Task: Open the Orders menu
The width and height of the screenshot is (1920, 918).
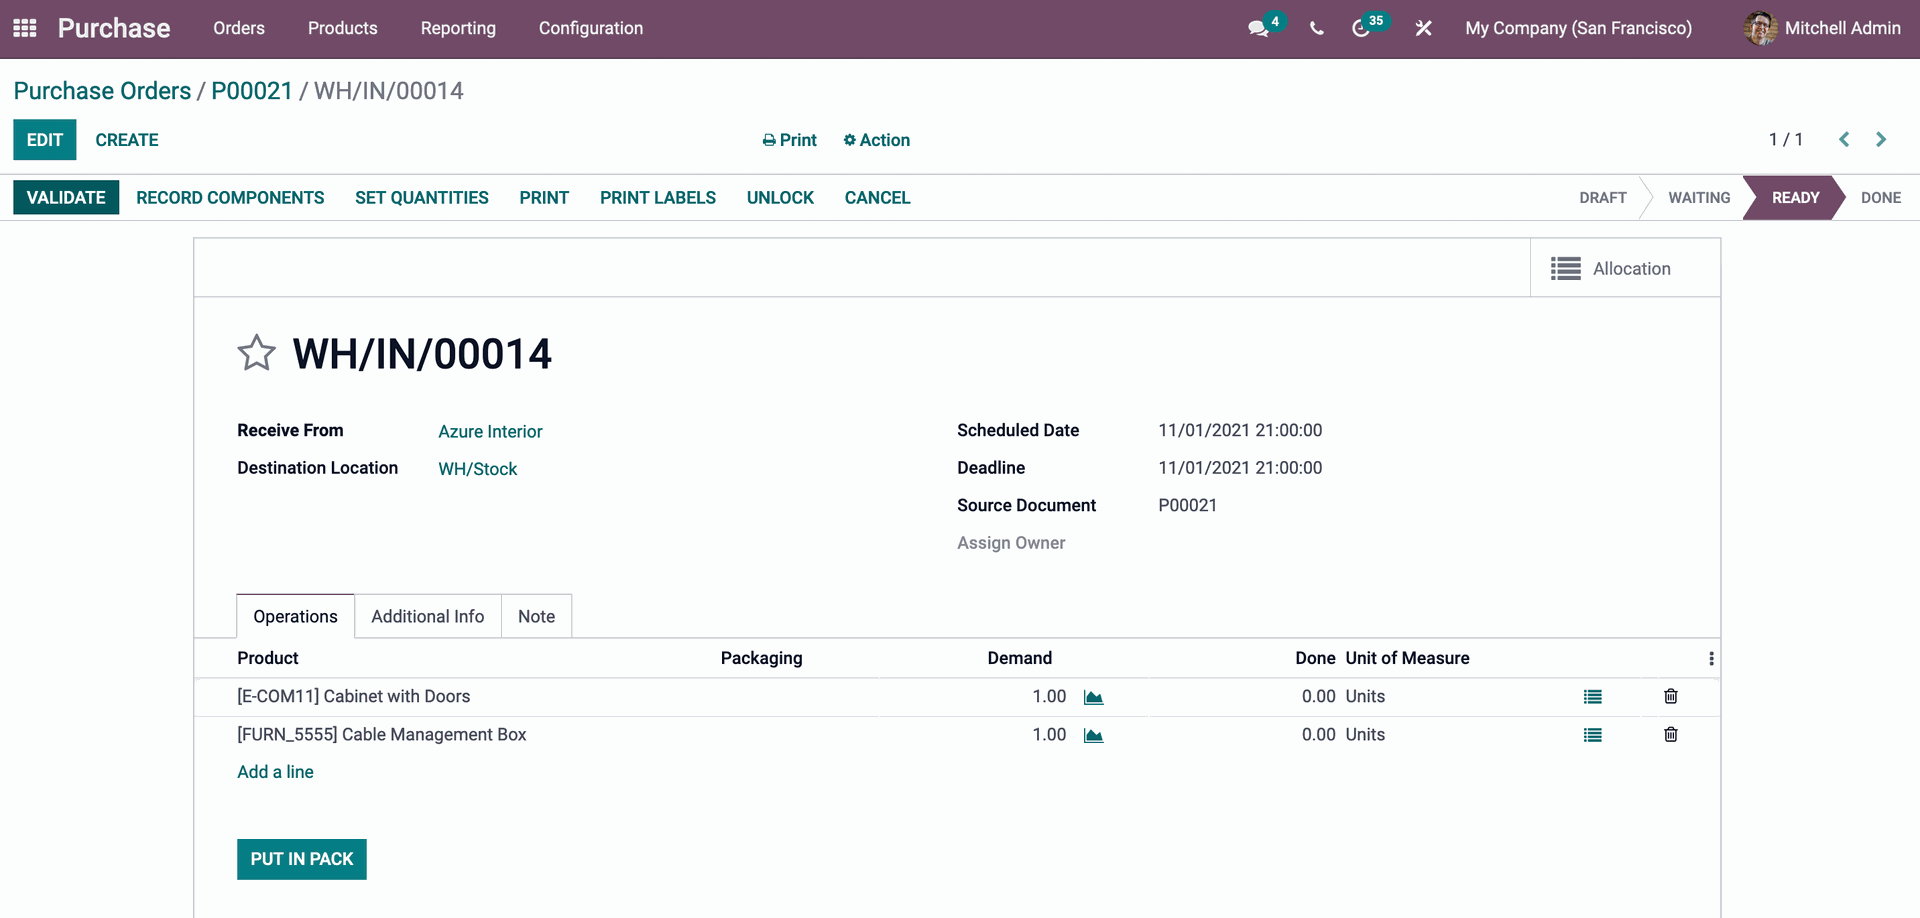Action: (239, 28)
